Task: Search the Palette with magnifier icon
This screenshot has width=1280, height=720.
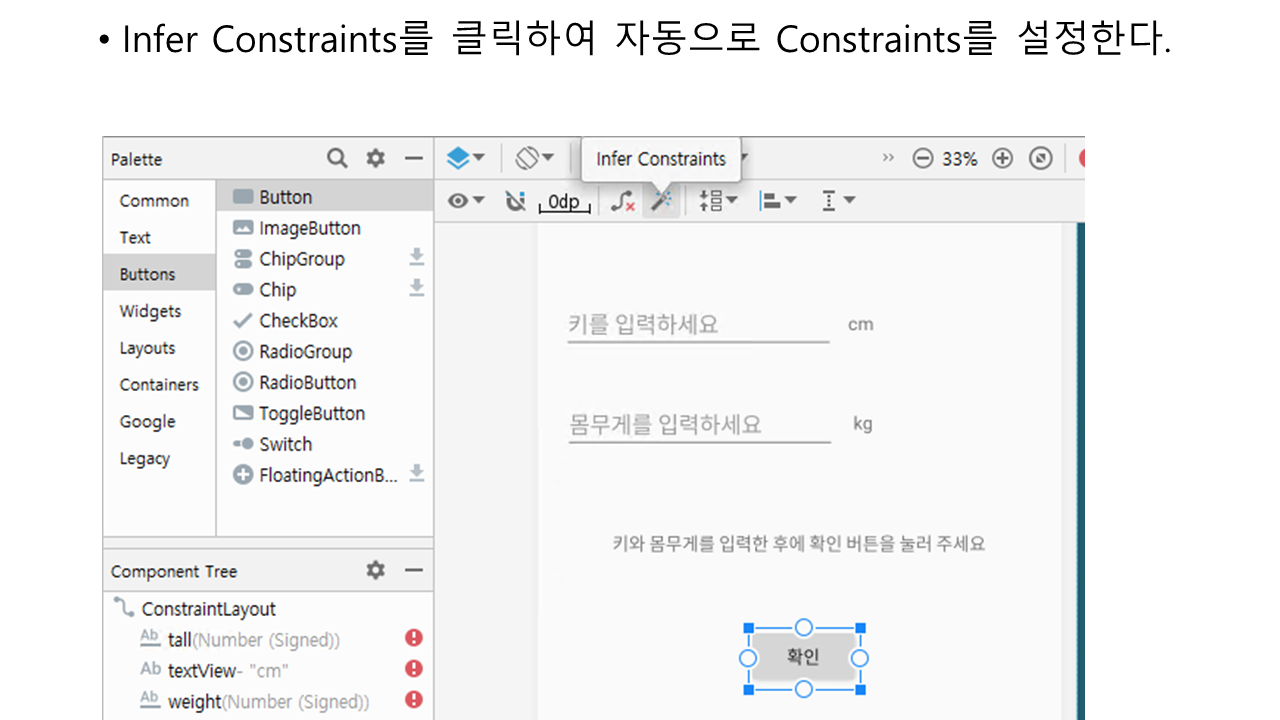Action: point(338,158)
